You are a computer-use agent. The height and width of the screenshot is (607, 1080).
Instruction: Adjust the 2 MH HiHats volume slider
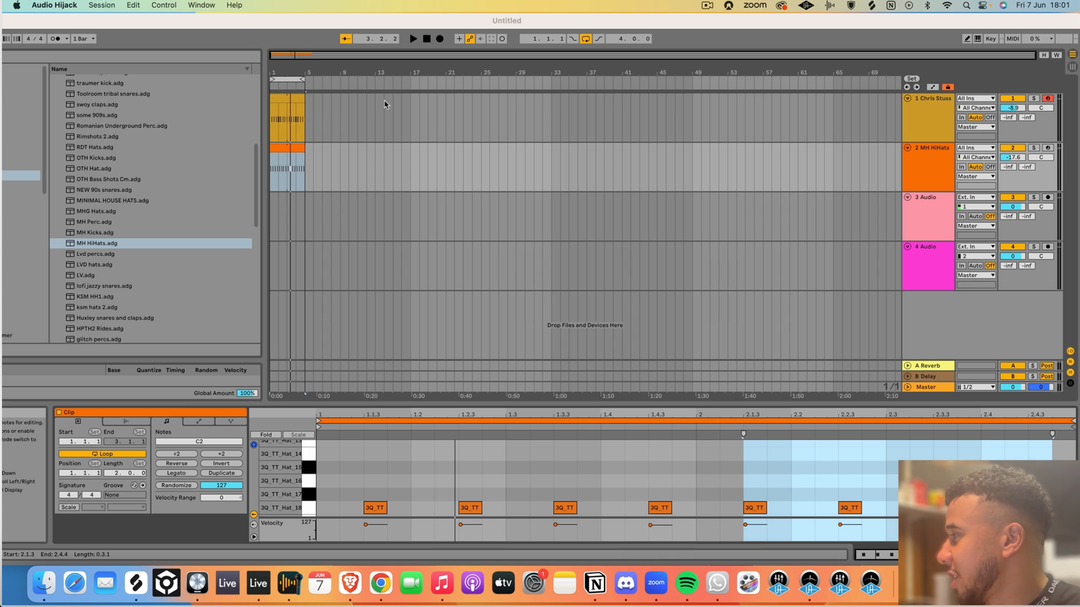click(1012, 157)
